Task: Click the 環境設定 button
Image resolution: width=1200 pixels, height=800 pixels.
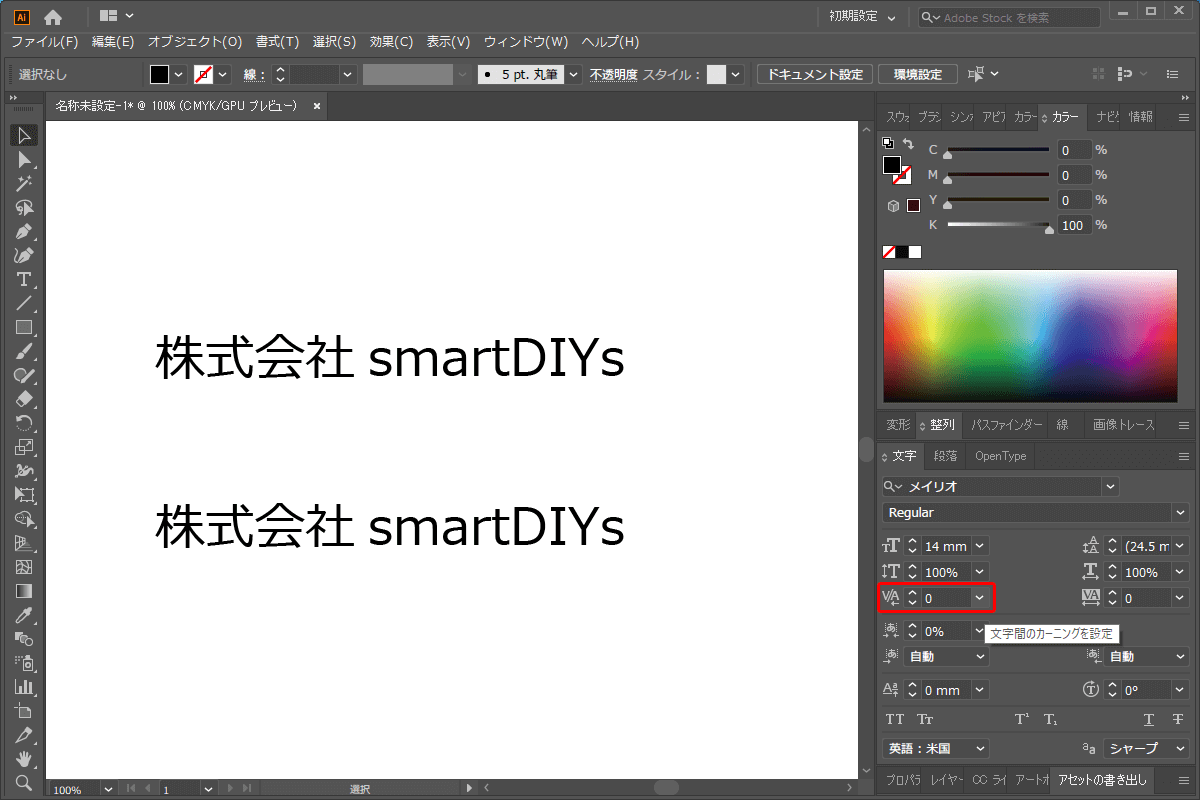Action: pos(918,74)
